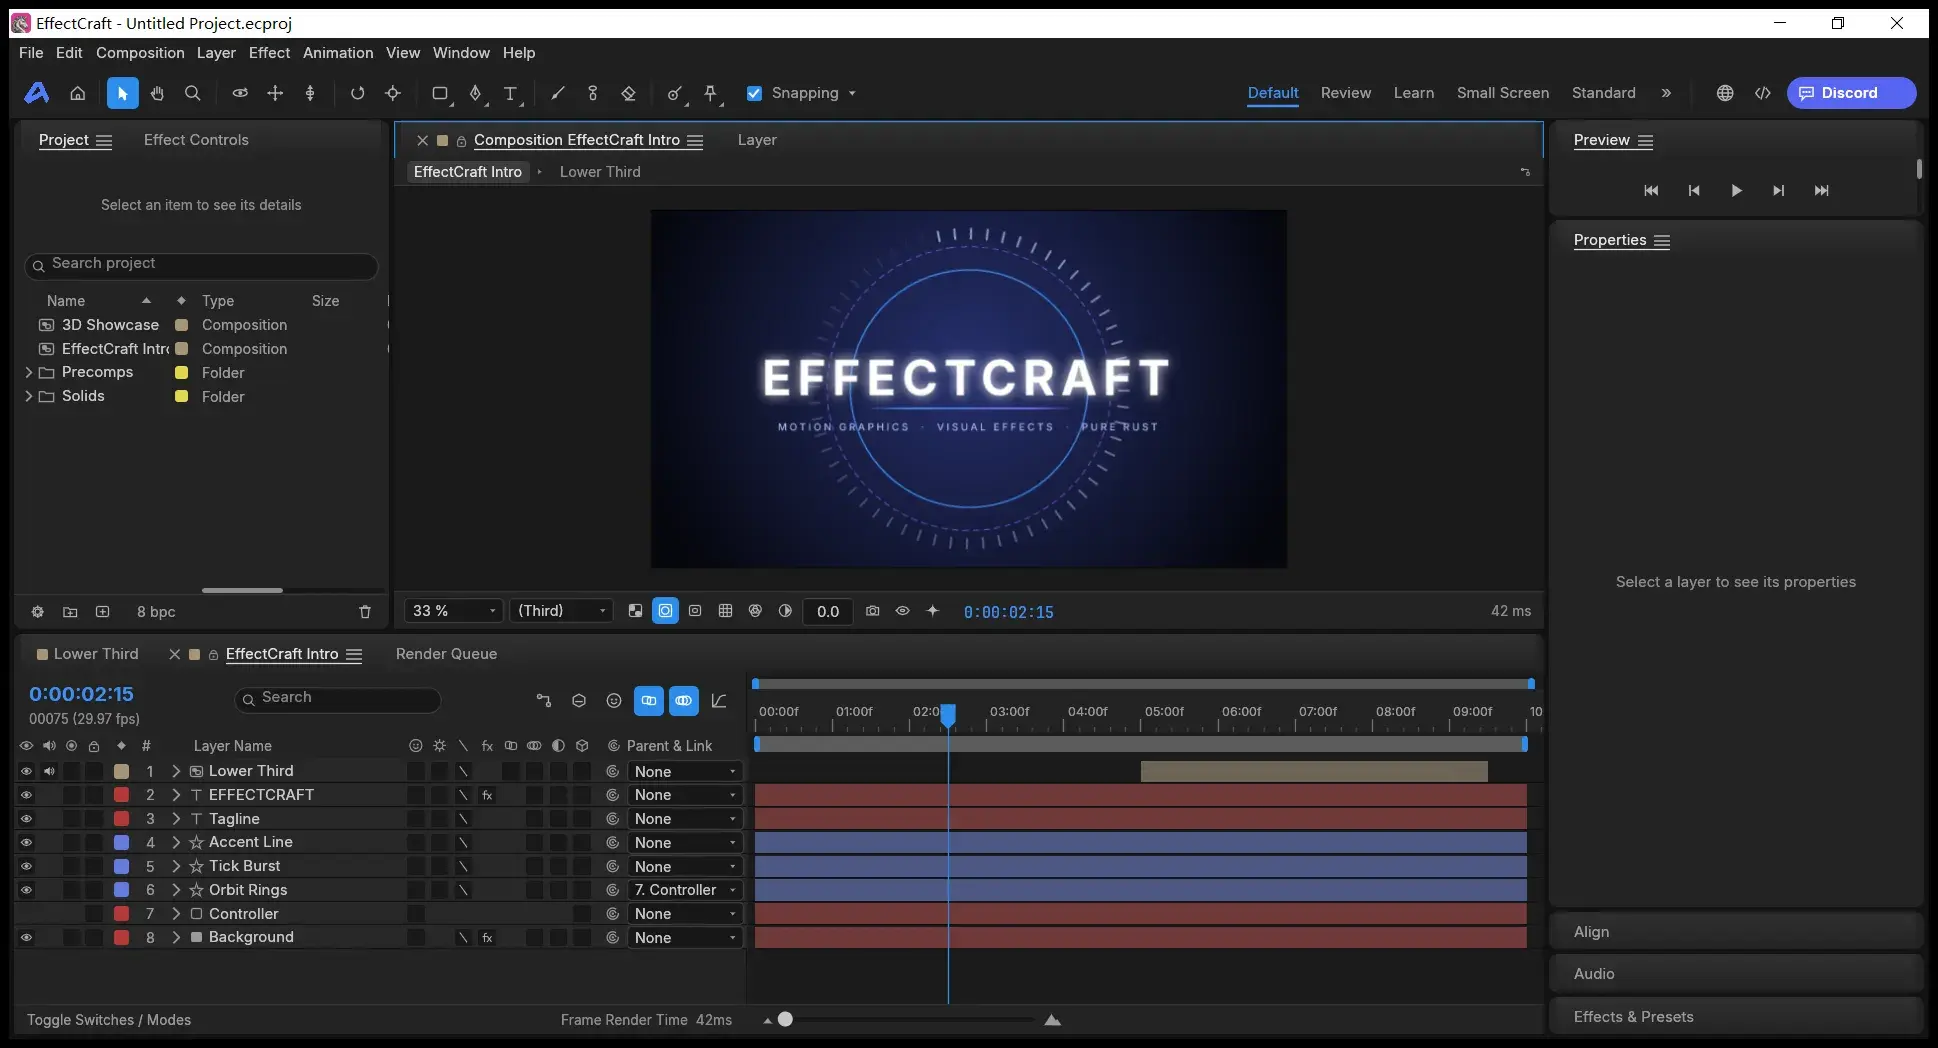Screen dimensions: 1938x1048
Task: Click Toggle Switches / Modes
Action: click(x=109, y=1020)
